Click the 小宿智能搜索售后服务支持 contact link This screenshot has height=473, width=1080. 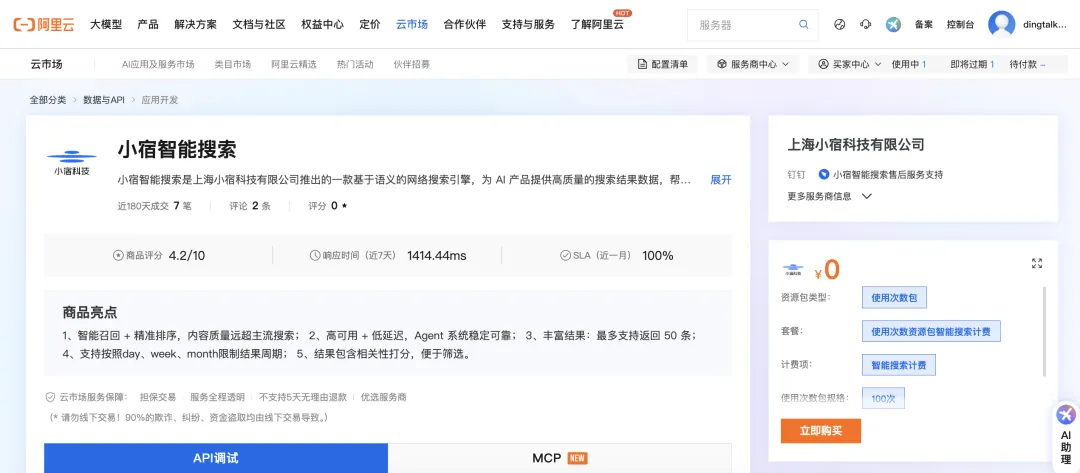pyautogui.click(x=888, y=175)
